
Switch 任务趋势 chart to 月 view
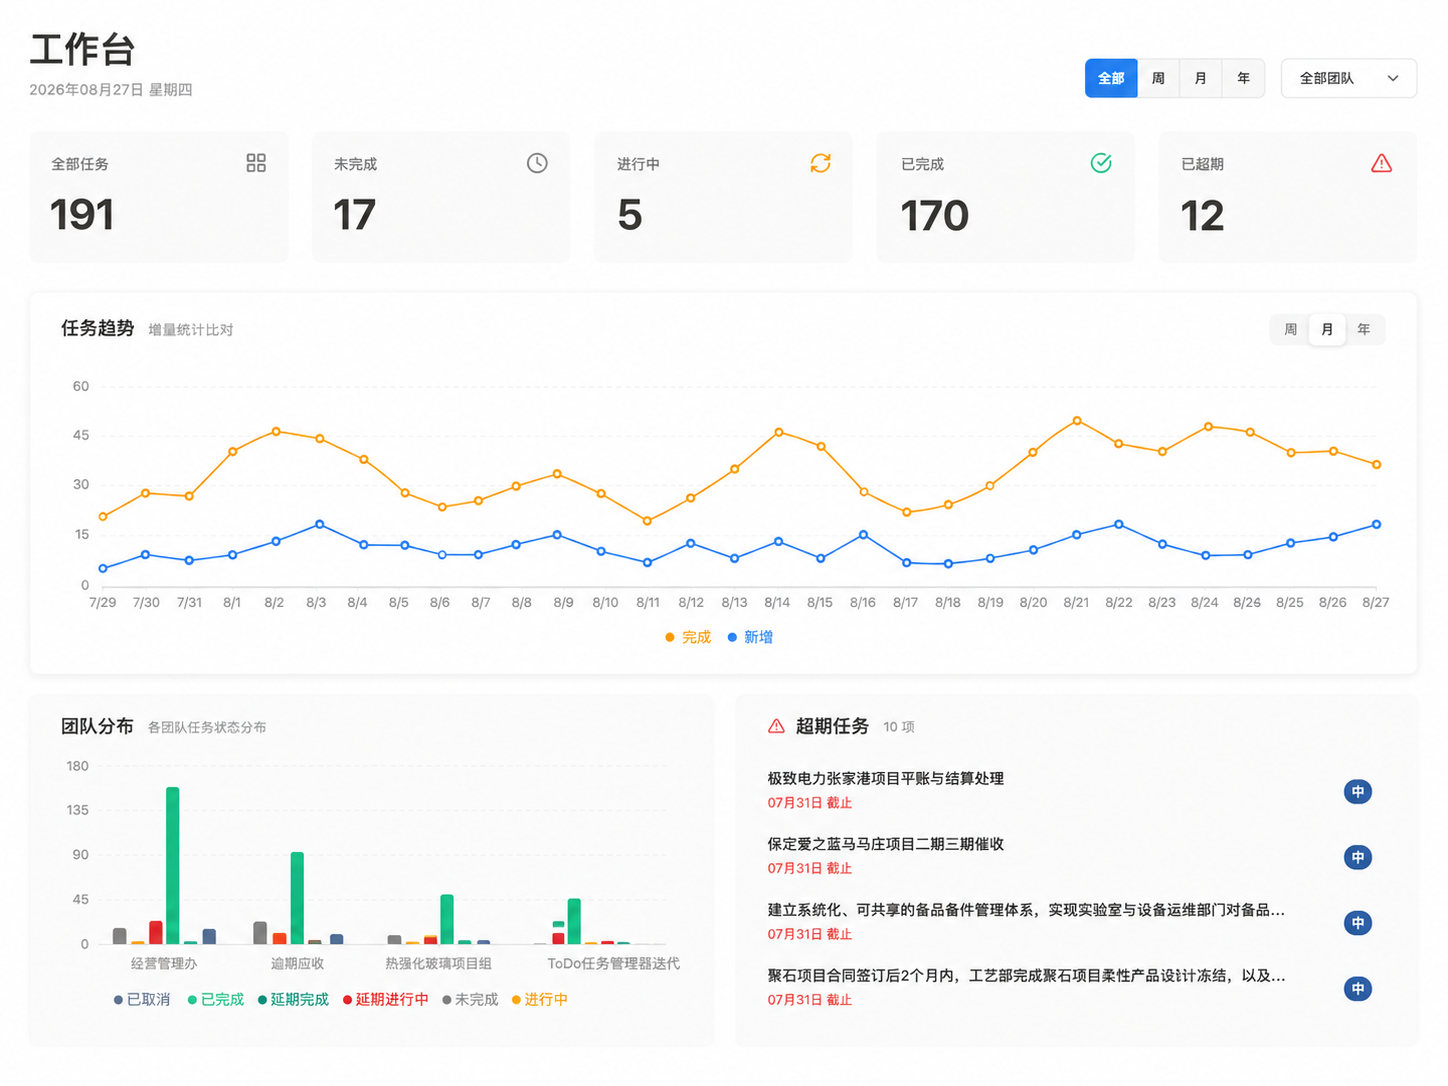[x=1327, y=329]
